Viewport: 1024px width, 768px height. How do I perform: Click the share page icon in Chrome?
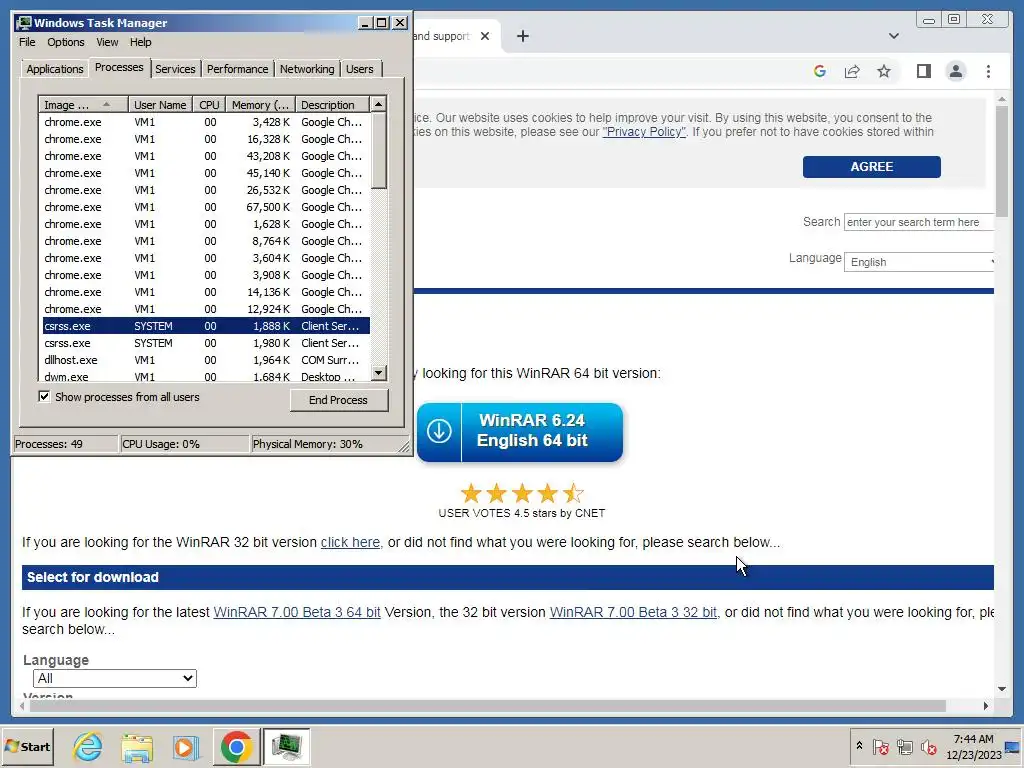tap(852, 71)
